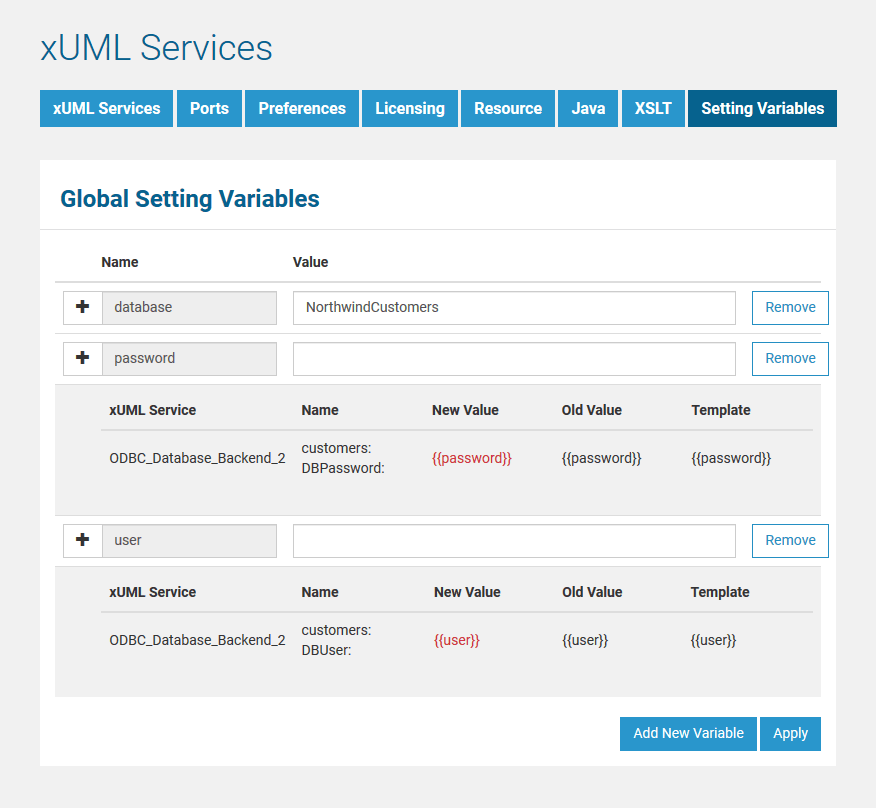Image resolution: width=876 pixels, height=808 pixels.
Task: Select the Setting Variables tab
Action: point(762,109)
